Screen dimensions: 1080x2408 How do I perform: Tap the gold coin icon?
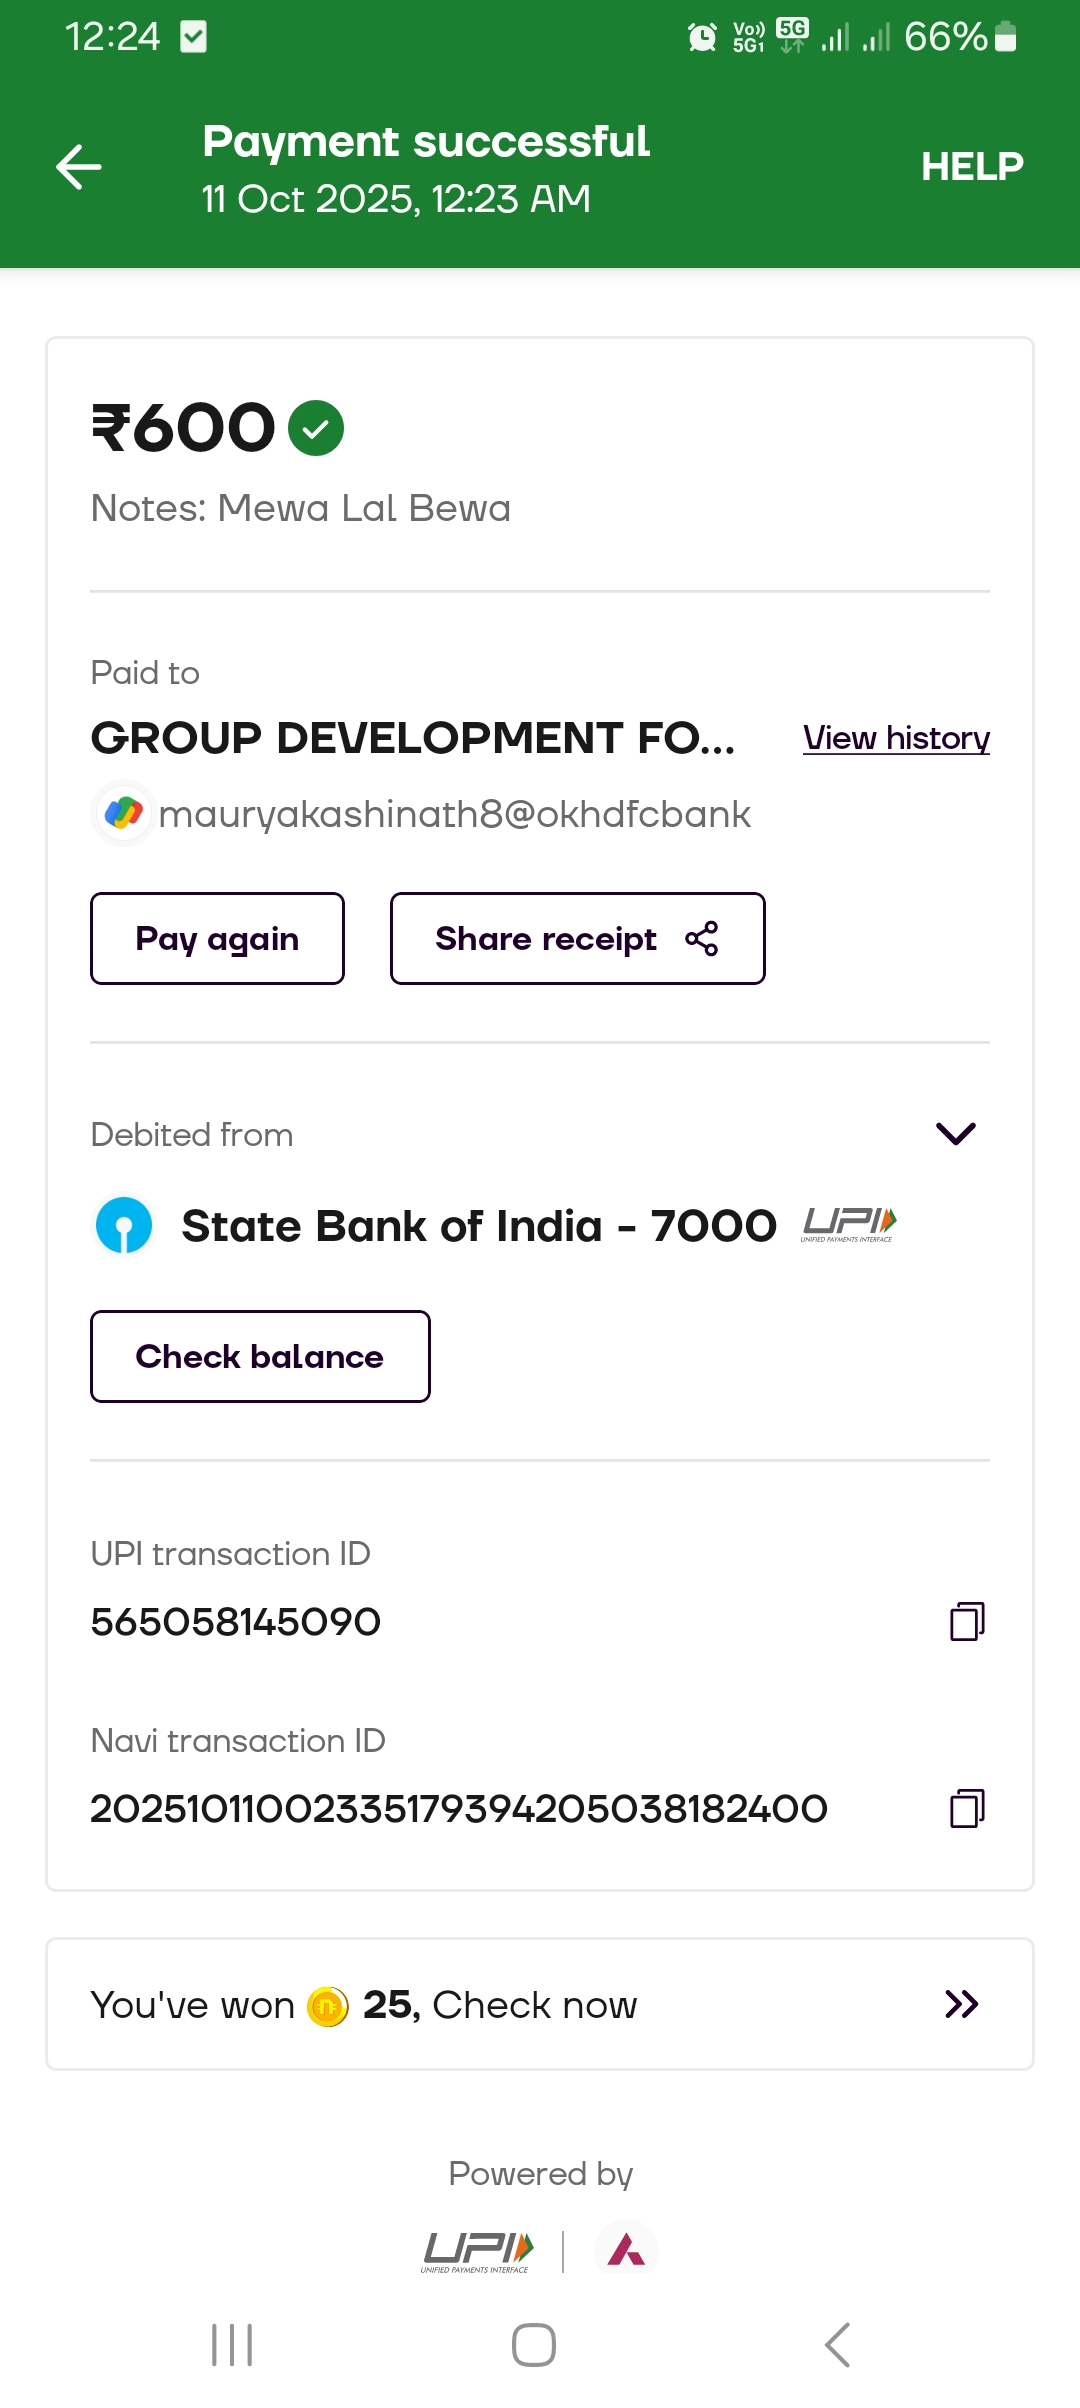click(x=328, y=2005)
